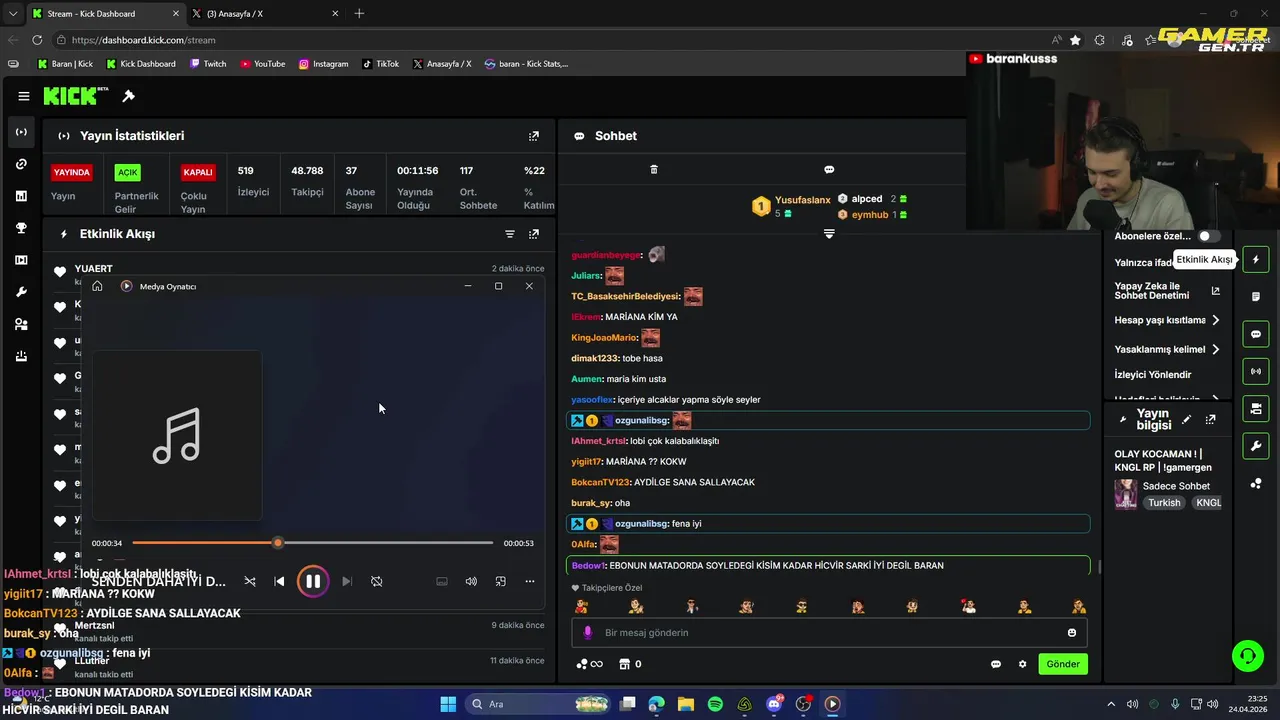Toggle shuffle in Medya Oynatıcı
Image resolution: width=1280 pixels, height=720 pixels.
click(250, 581)
